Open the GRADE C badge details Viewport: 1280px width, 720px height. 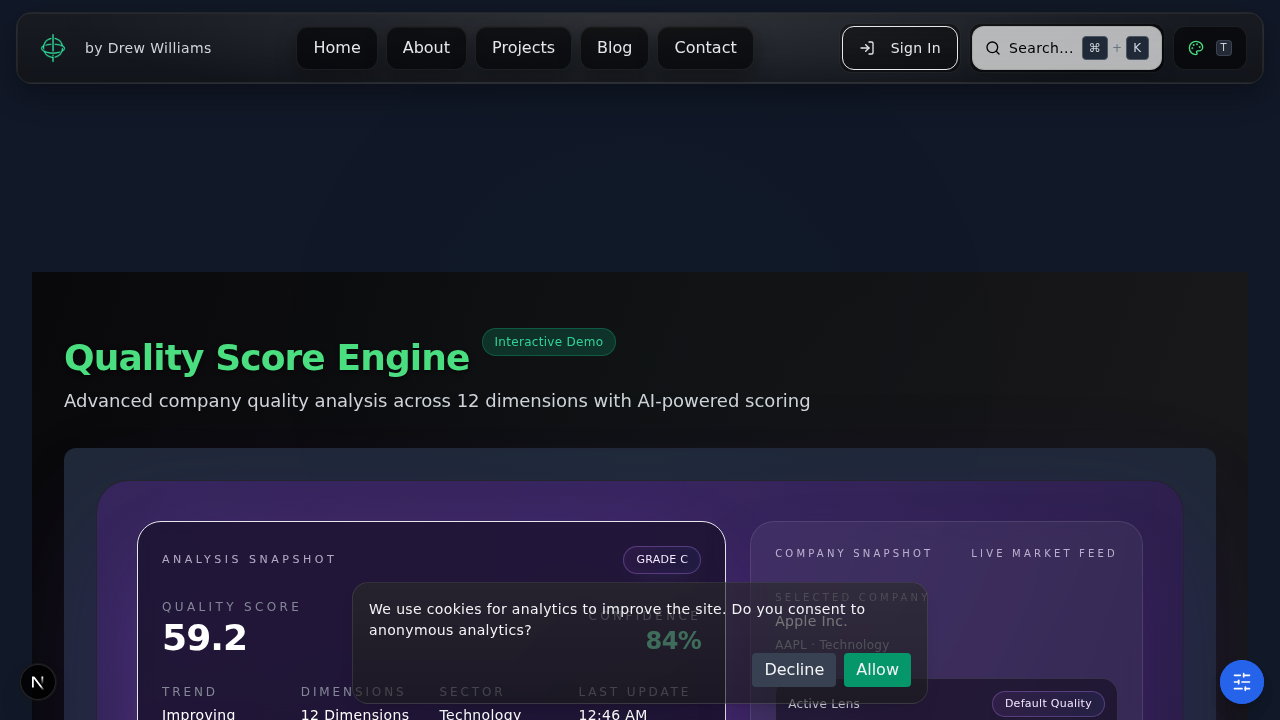coord(661,560)
